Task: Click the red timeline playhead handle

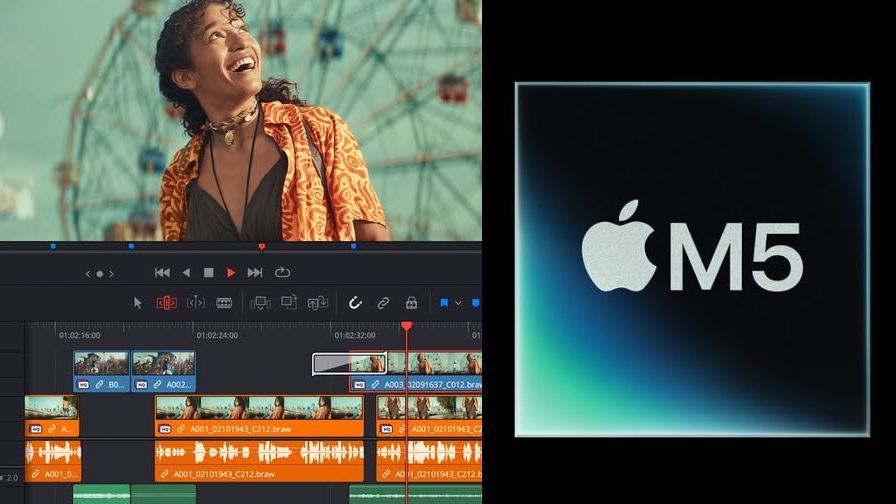Action: [406, 326]
